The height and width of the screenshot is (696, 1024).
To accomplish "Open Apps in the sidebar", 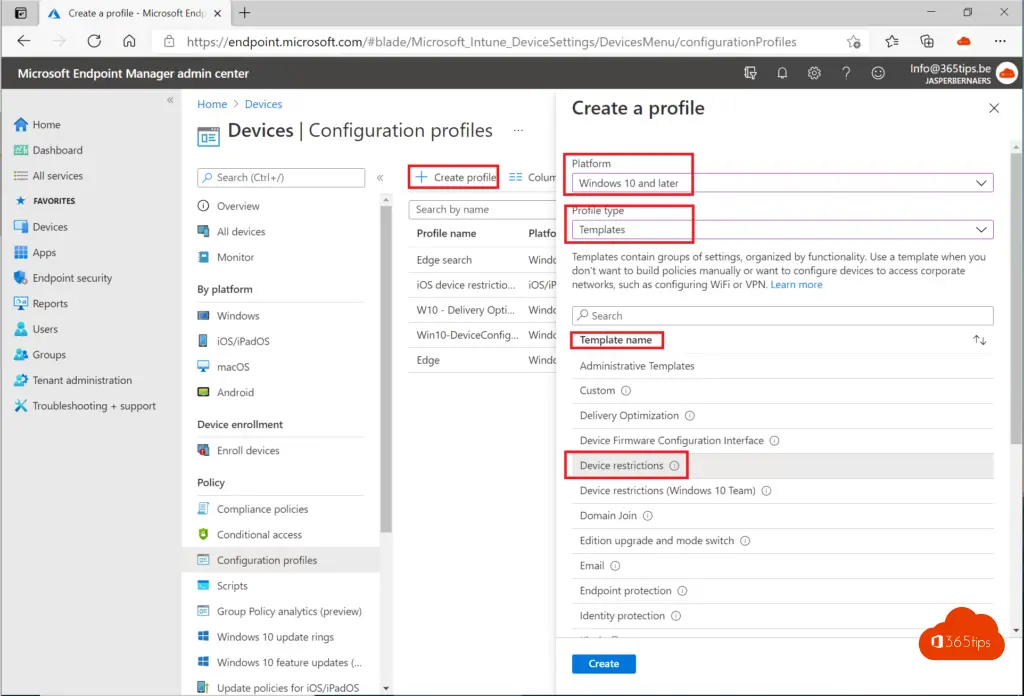I will pyautogui.click(x=44, y=252).
